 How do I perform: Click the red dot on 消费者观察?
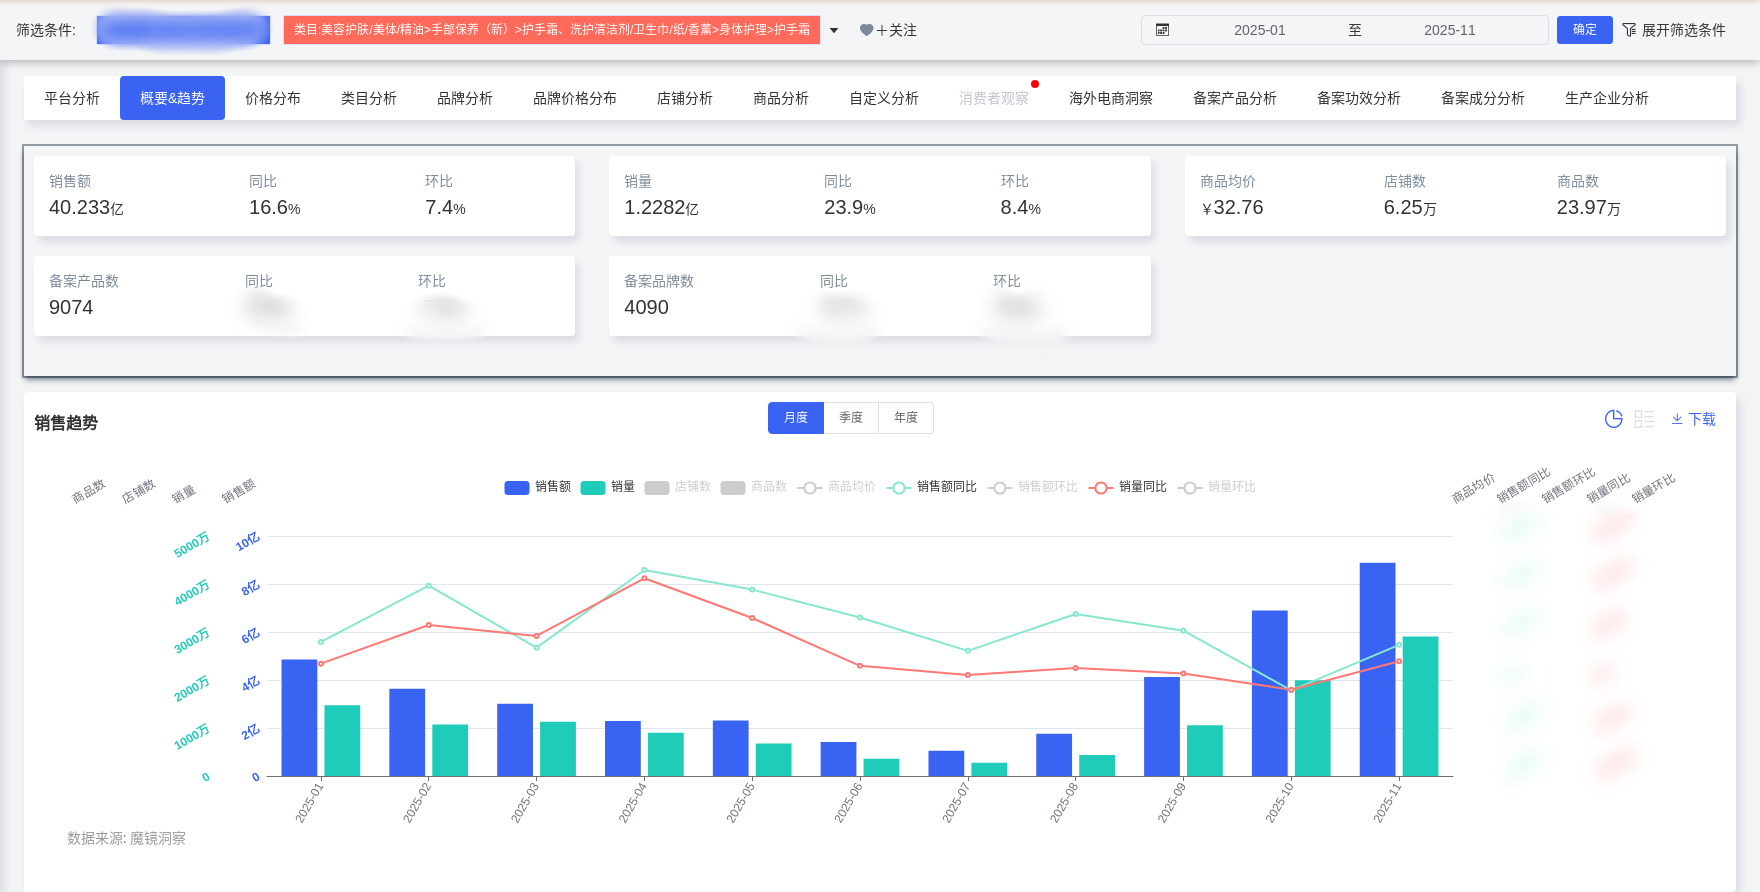pos(1035,84)
